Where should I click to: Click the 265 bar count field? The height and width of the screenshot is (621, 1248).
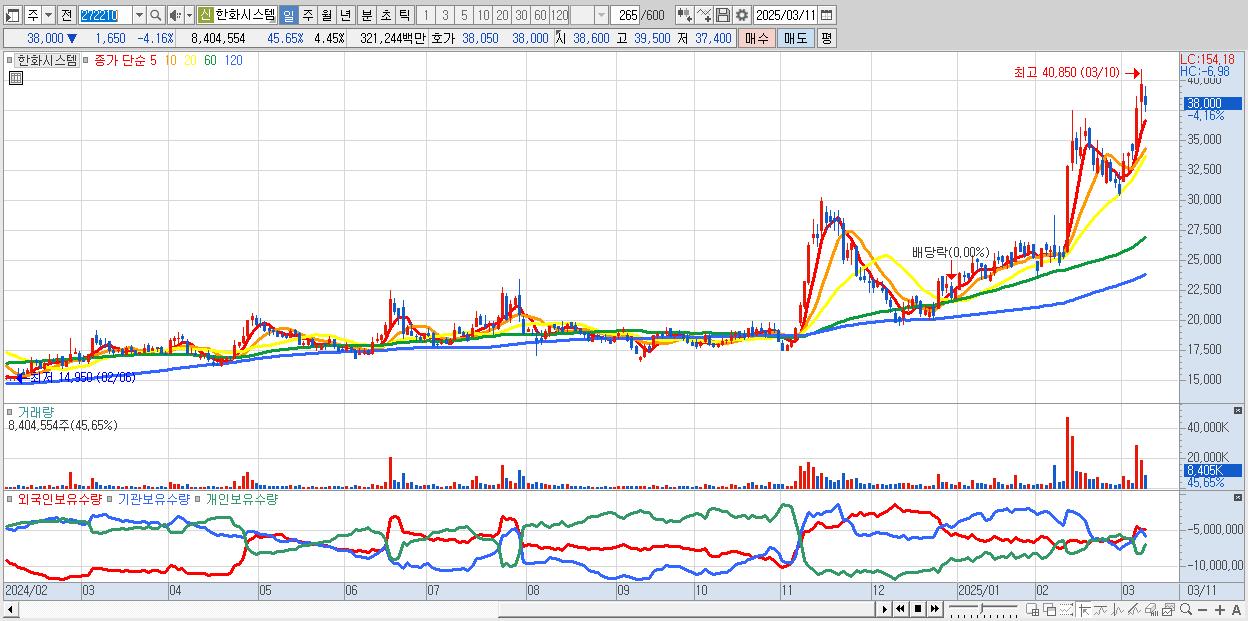click(x=626, y=15)
